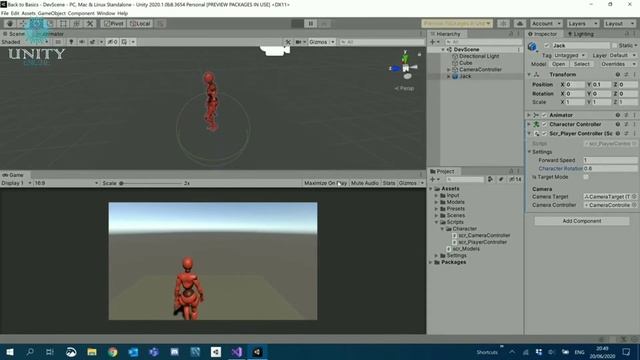This screenshot has height=360, width=640.
Task: Toggle Mute Audio in Game view
Action: [x=364, y=183]
